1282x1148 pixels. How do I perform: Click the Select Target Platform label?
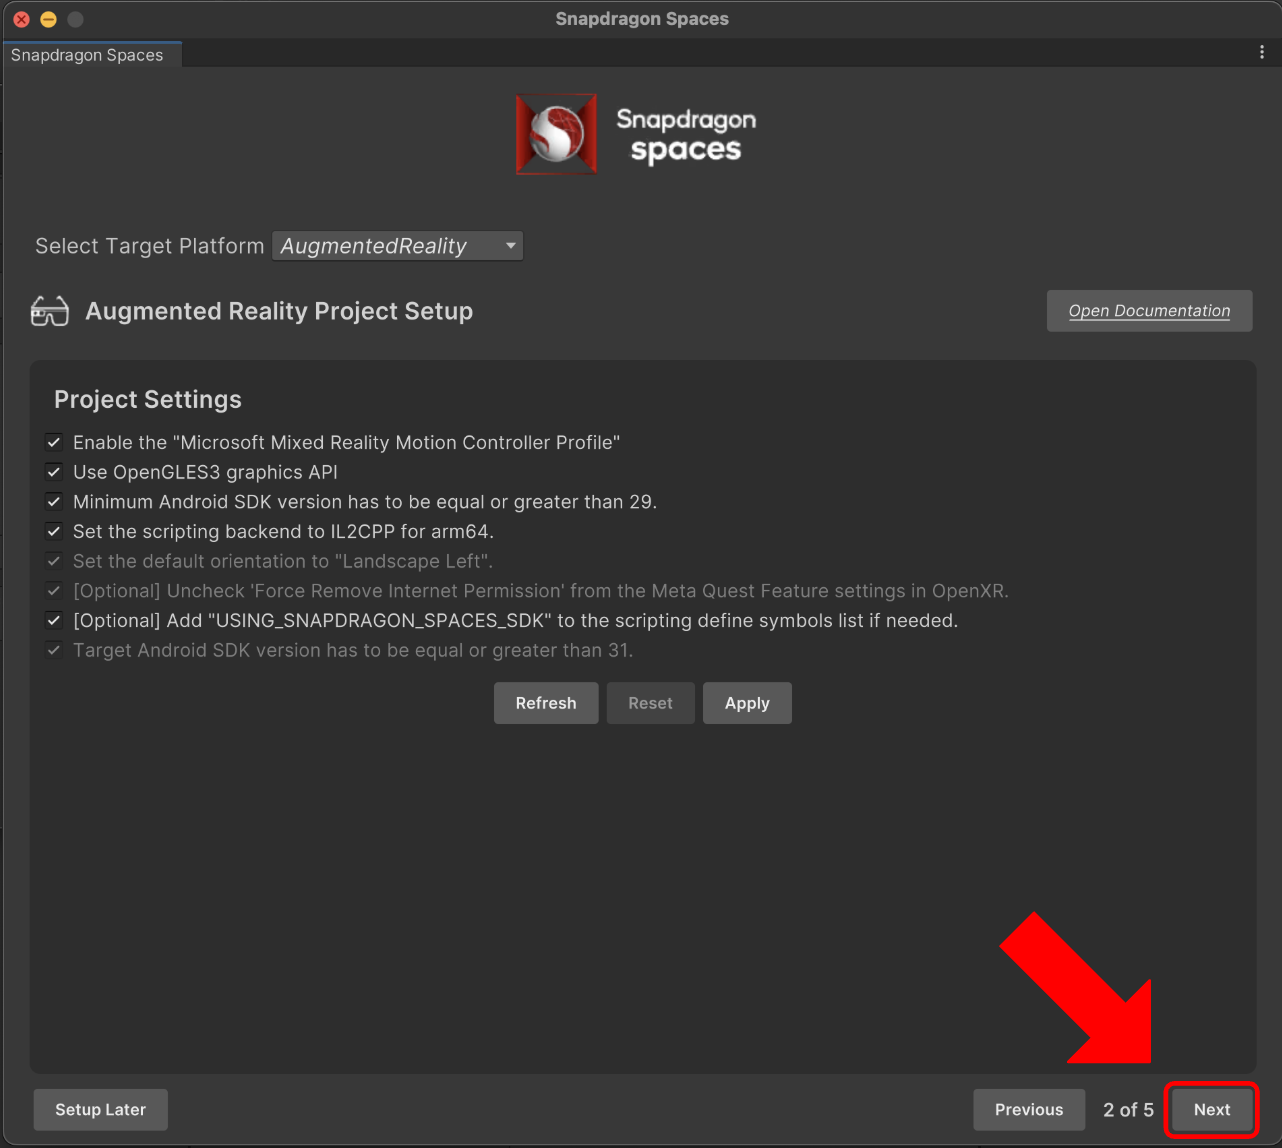pyautogui.click(x=150, y=246)
